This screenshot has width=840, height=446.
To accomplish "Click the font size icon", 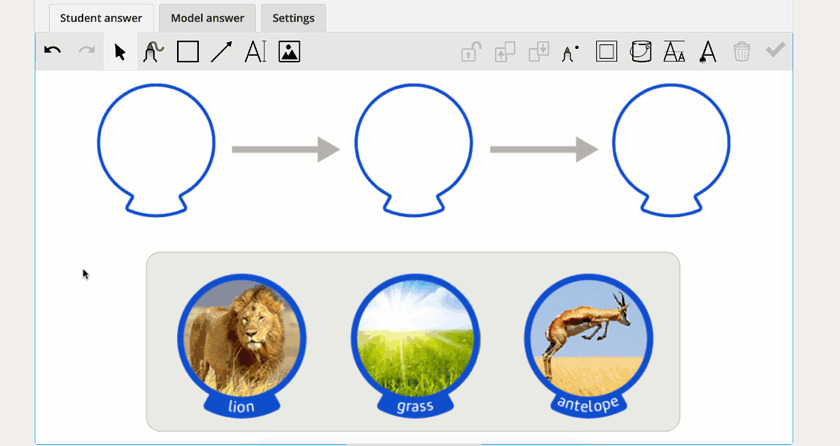I will pyautogui.click(x=674, y=52).
